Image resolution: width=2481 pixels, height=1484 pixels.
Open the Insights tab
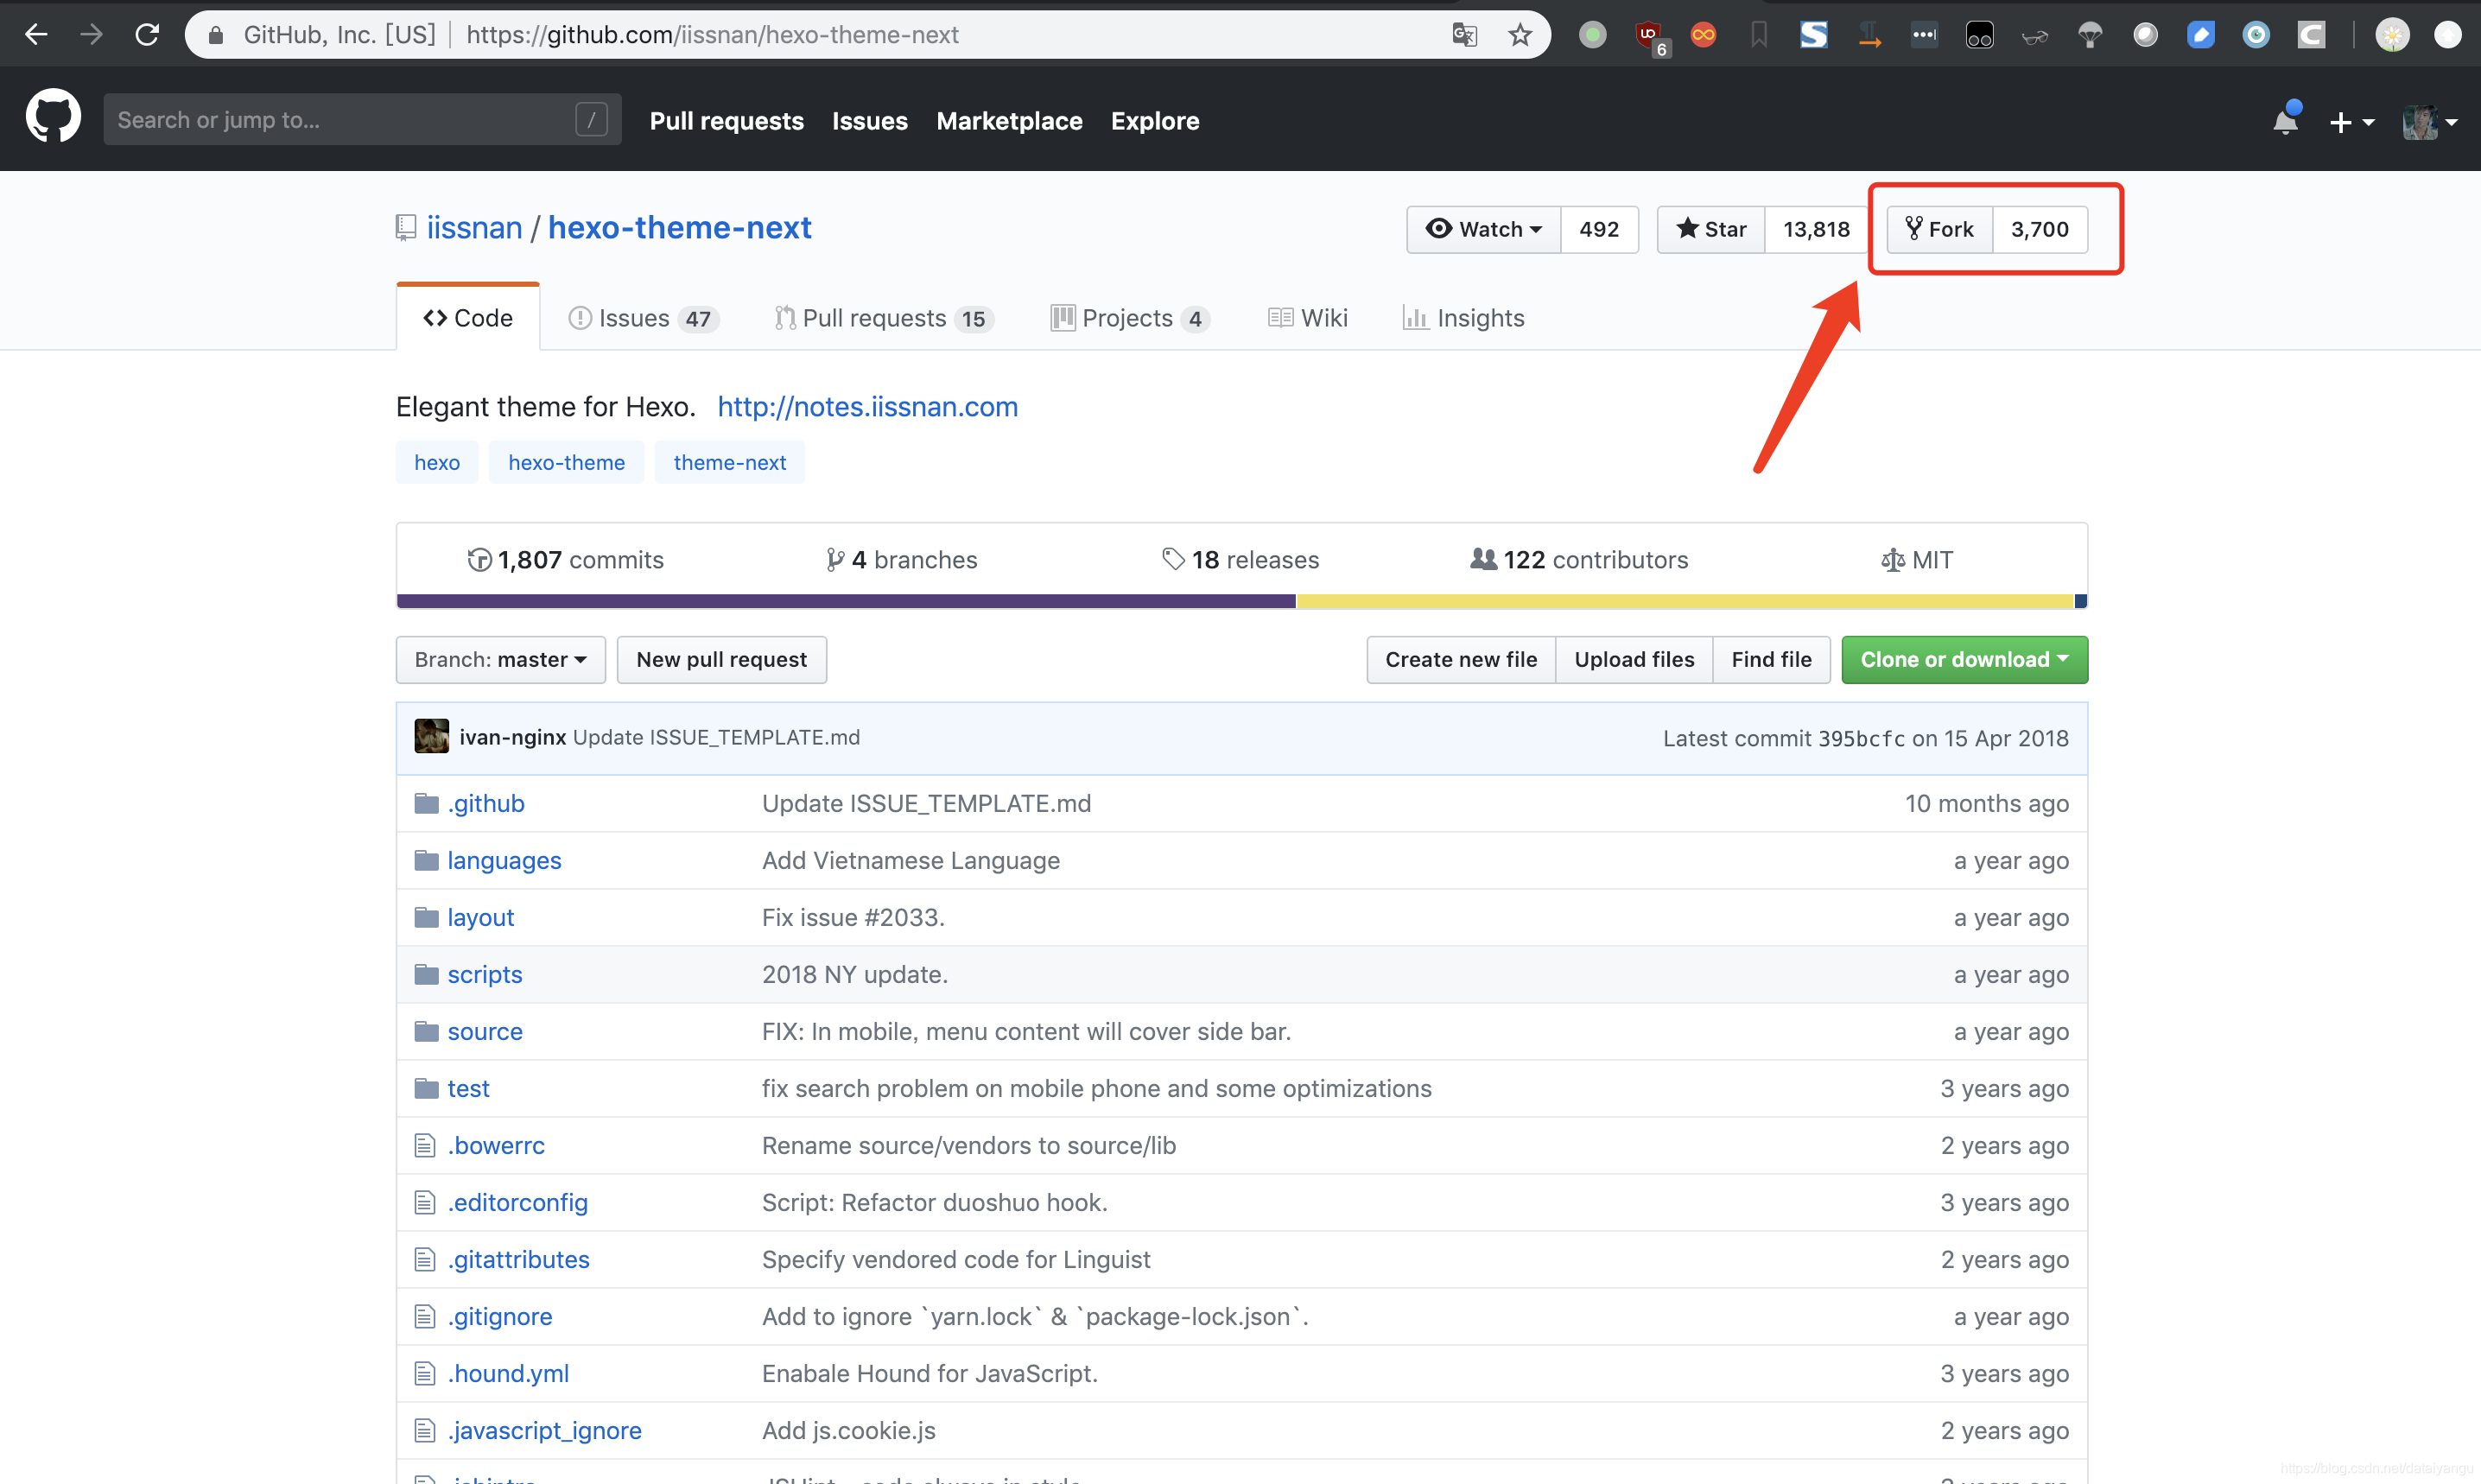tap(1464, 318)
